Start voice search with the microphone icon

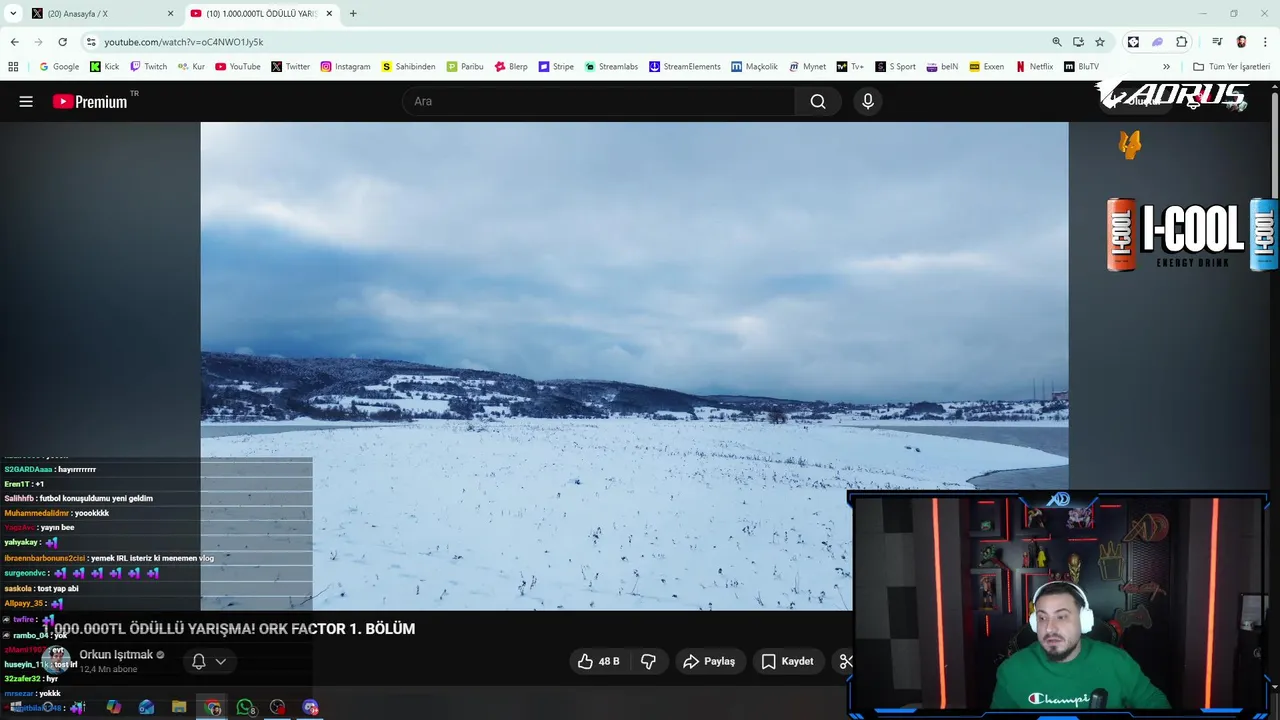(x=868, y=101)
